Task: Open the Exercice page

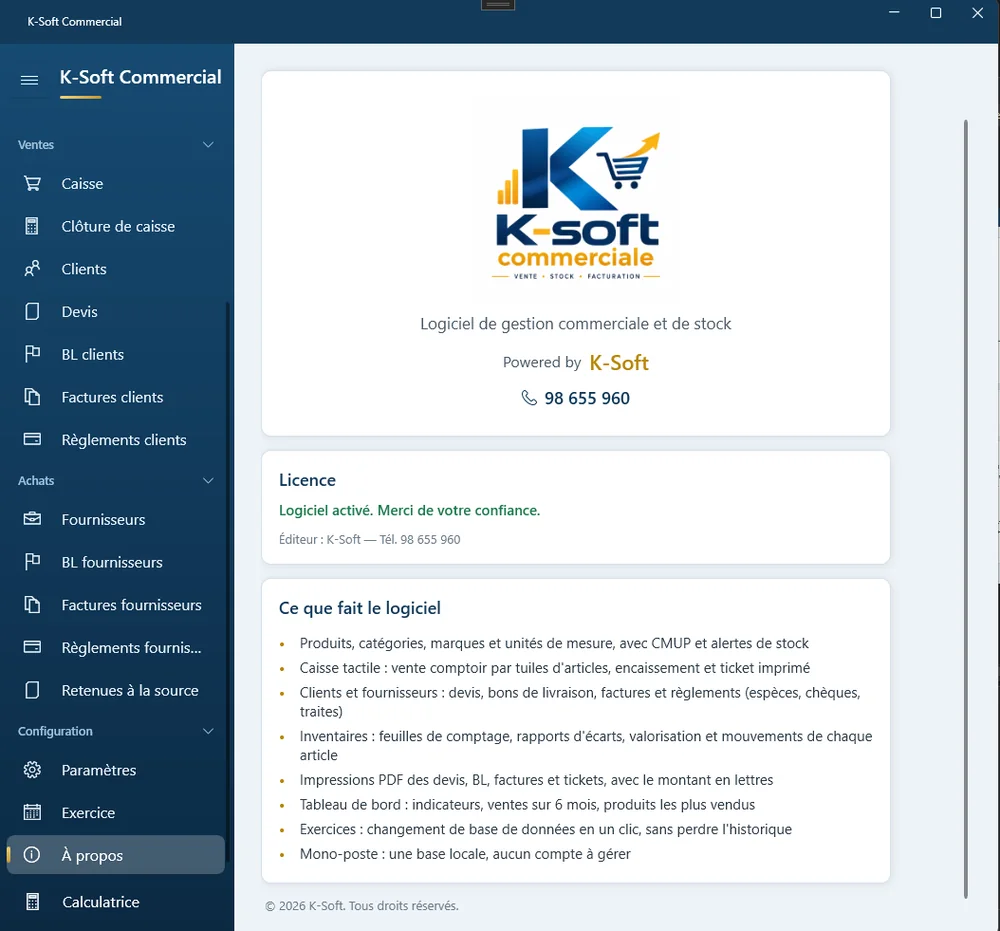Action: (x=115, y=813)
